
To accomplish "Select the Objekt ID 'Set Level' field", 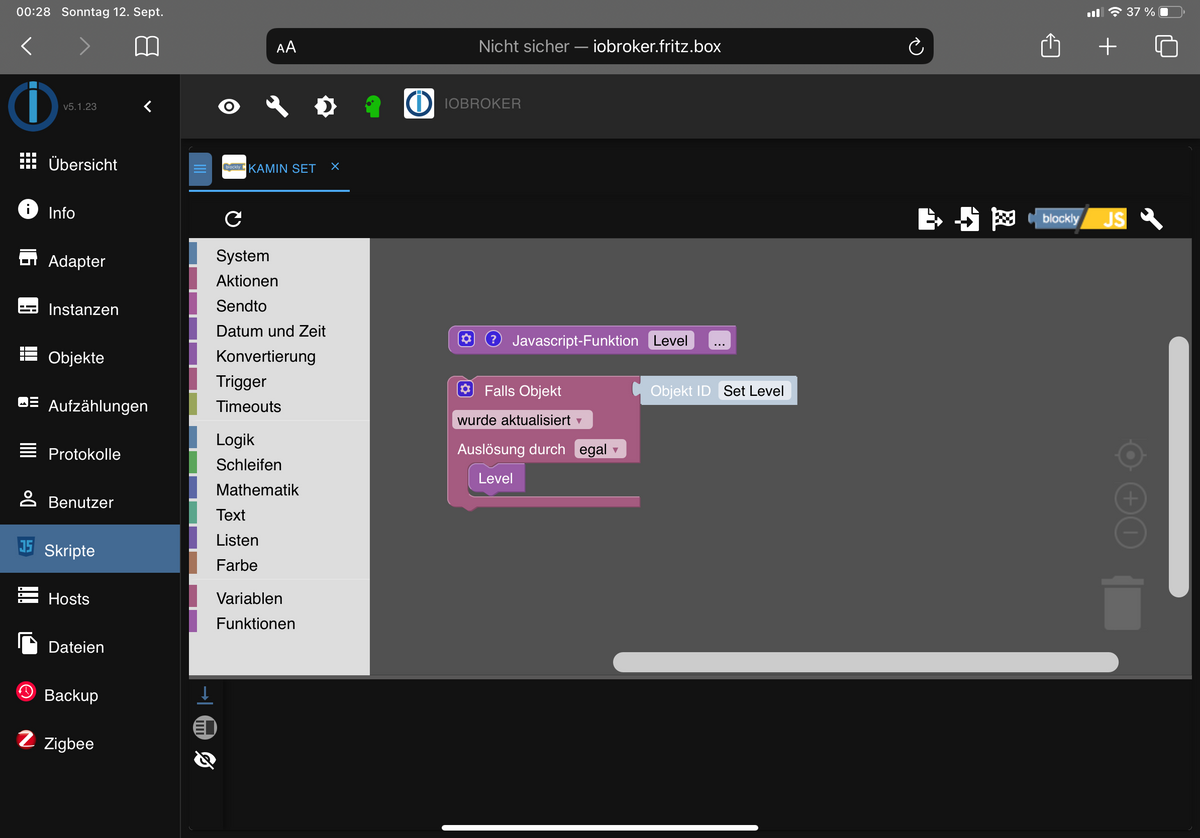I will 754,391.
